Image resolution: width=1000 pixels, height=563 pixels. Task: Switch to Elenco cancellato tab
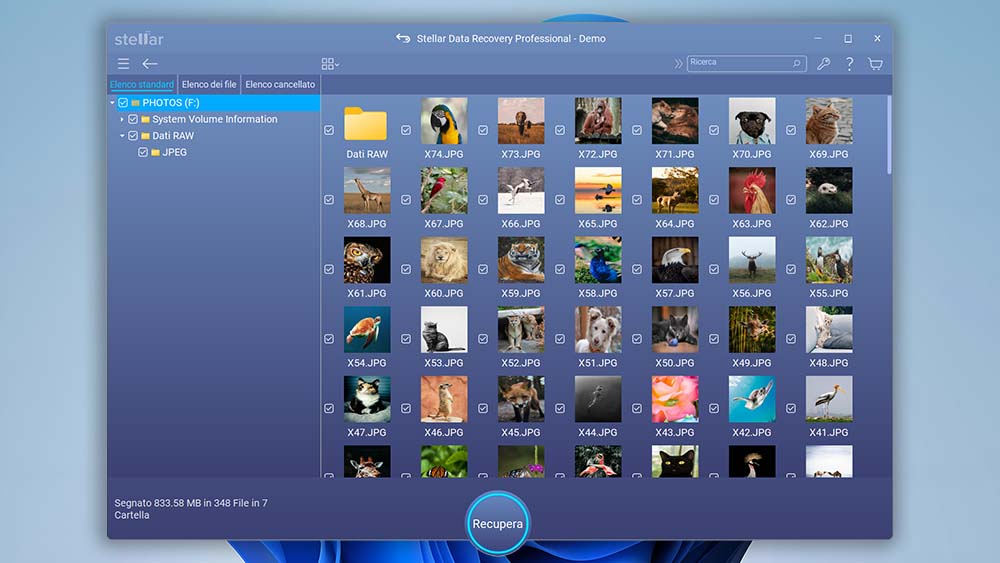click(280, 84)
